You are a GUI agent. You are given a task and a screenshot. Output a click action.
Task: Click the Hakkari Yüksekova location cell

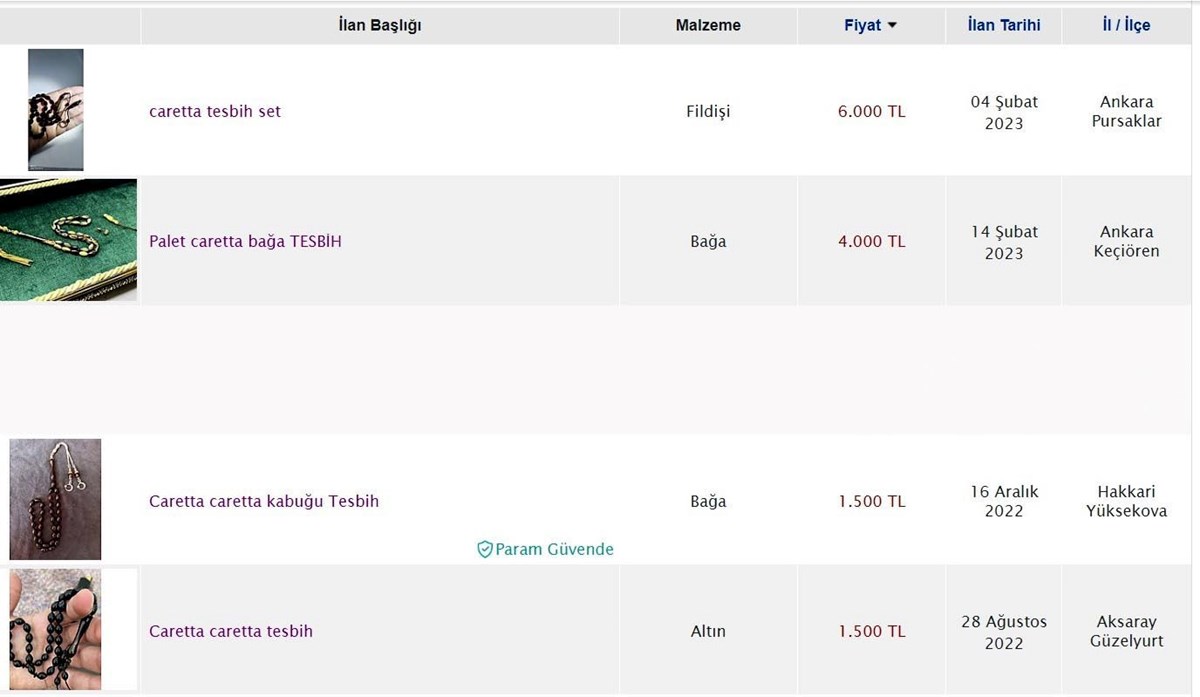pyautogui.click(x=1126, y=501)
